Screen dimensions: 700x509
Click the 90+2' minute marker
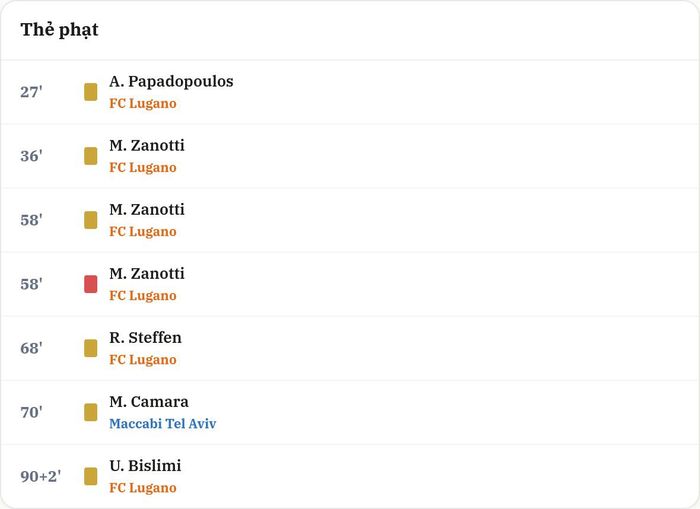point(41,476)
